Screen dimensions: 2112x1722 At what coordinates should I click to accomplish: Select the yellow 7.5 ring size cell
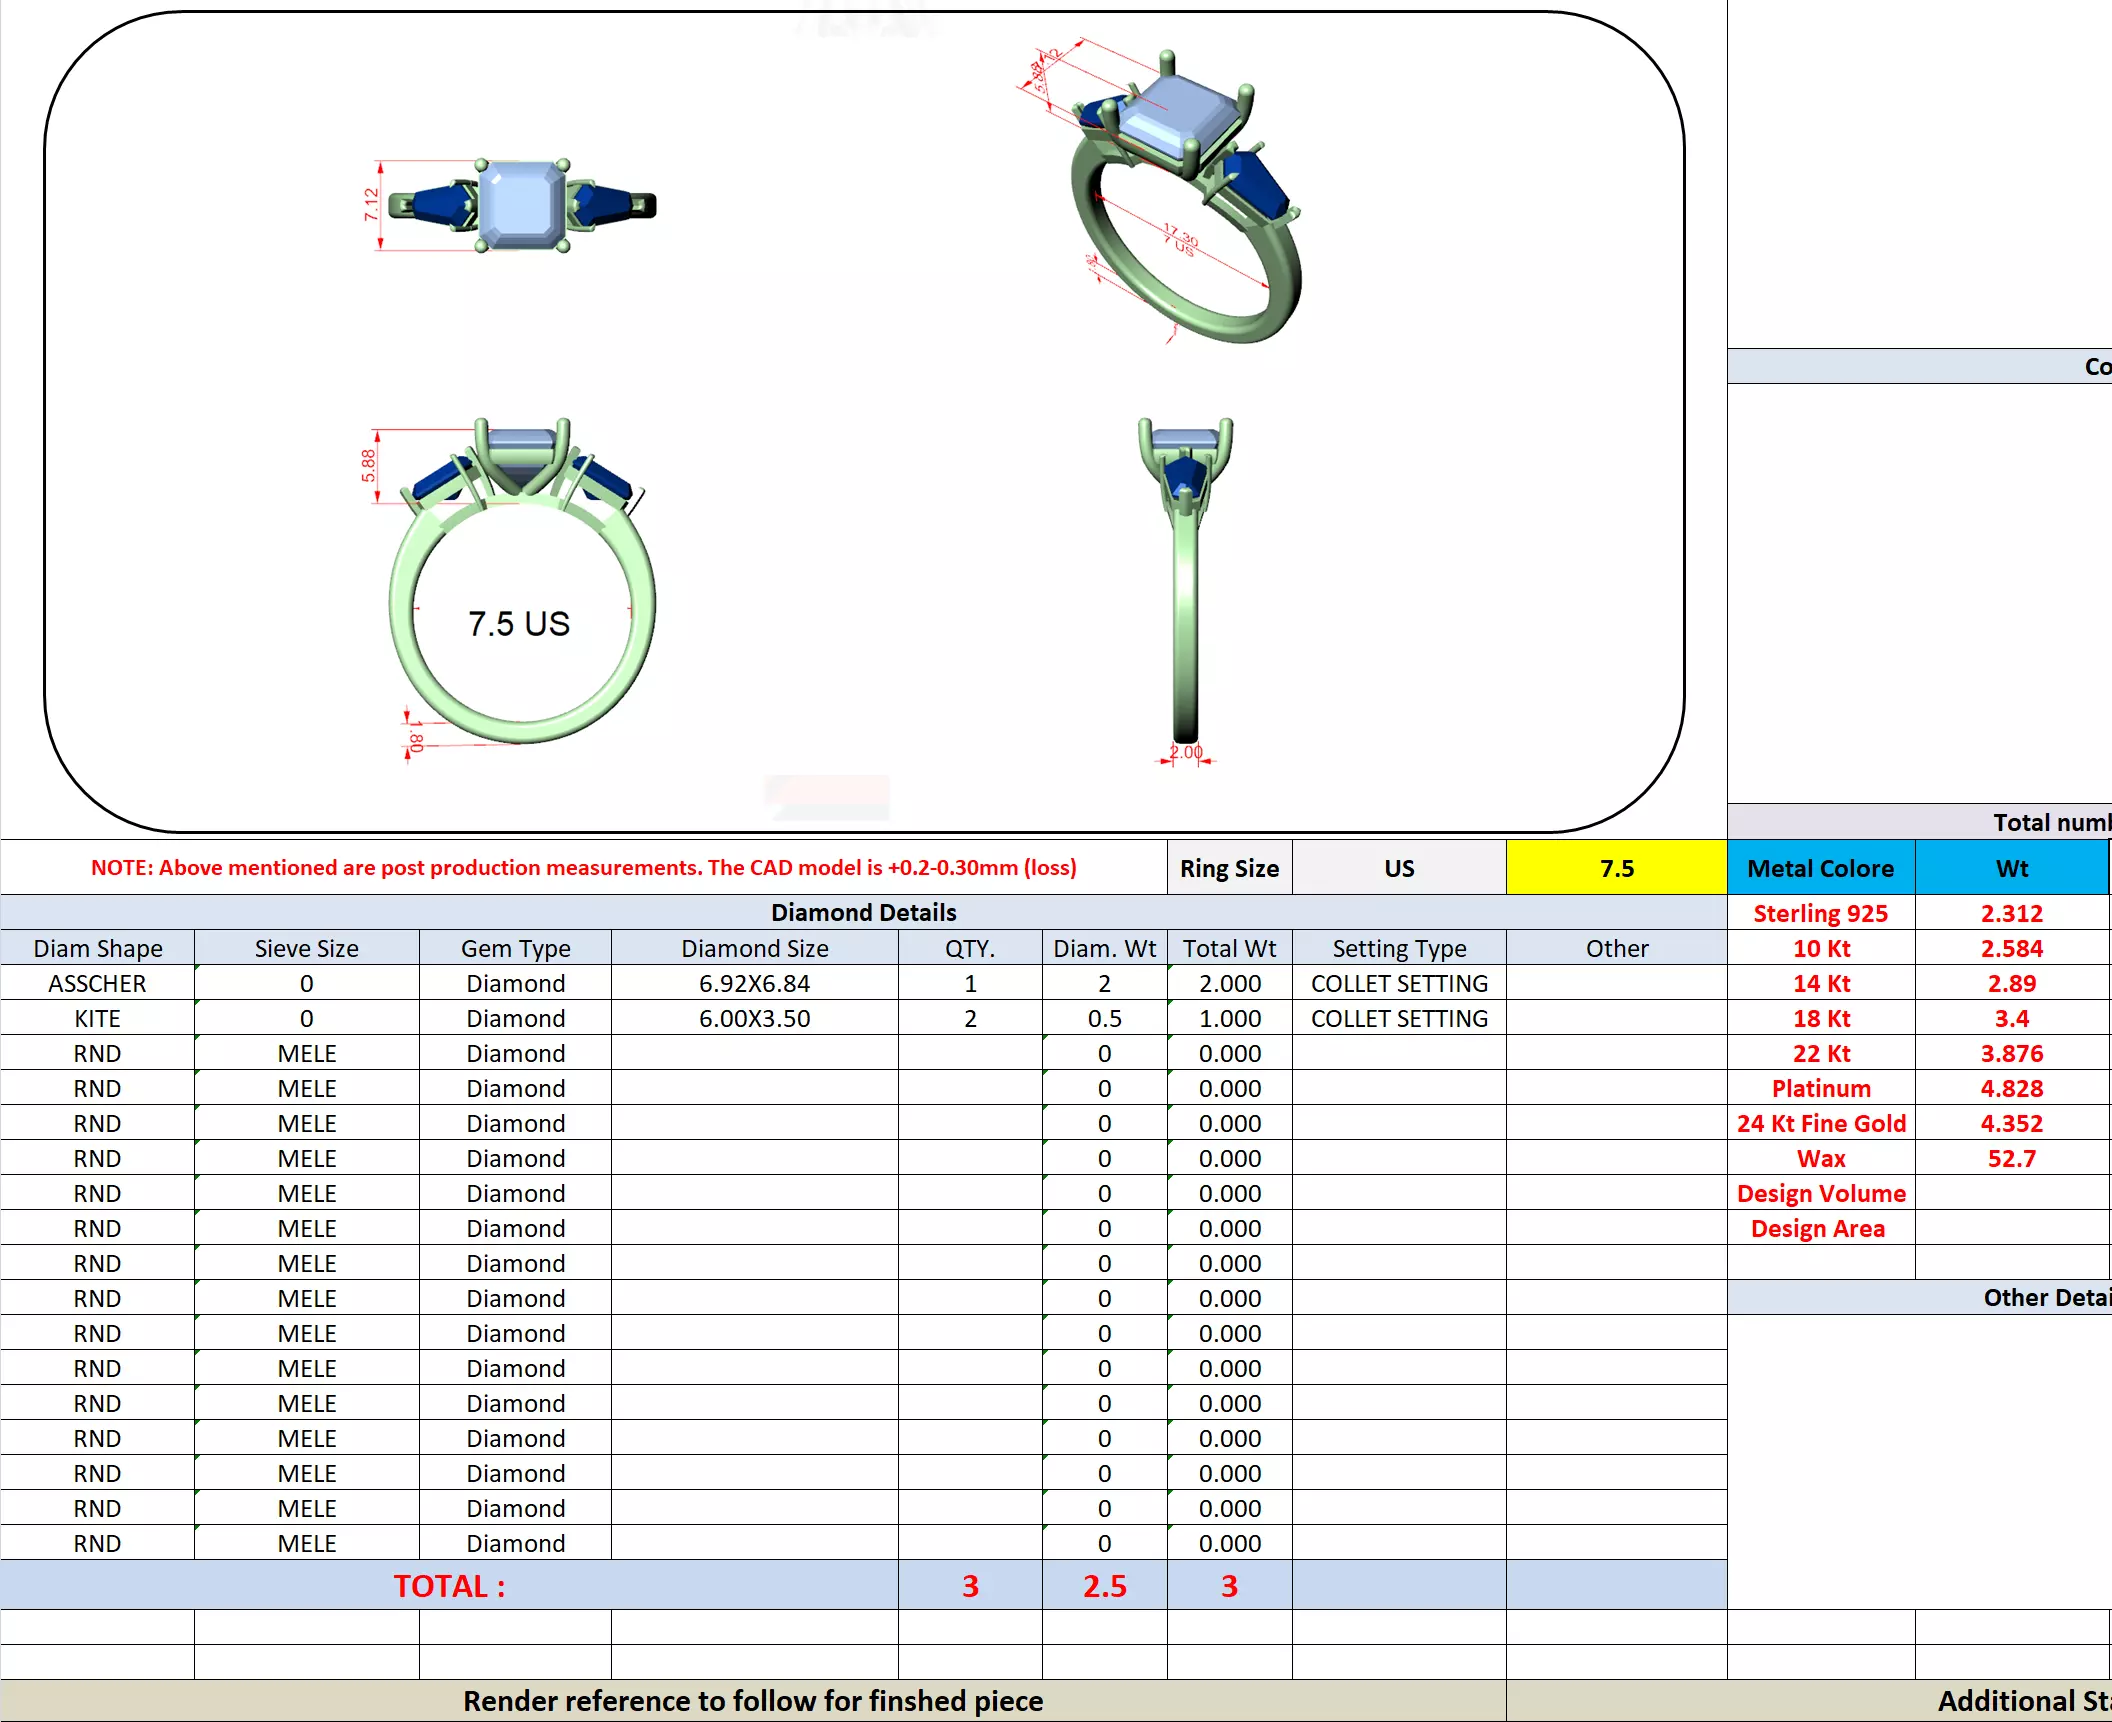click(x=1616, y=868)
